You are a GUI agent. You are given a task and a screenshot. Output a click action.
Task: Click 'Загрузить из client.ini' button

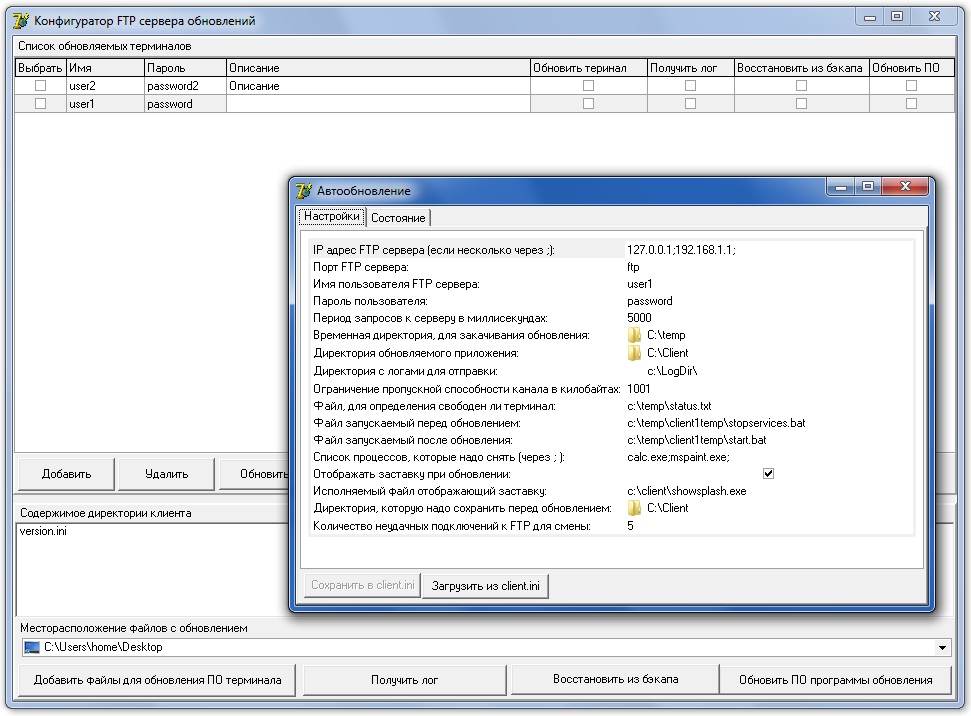[x=486, y=586]
